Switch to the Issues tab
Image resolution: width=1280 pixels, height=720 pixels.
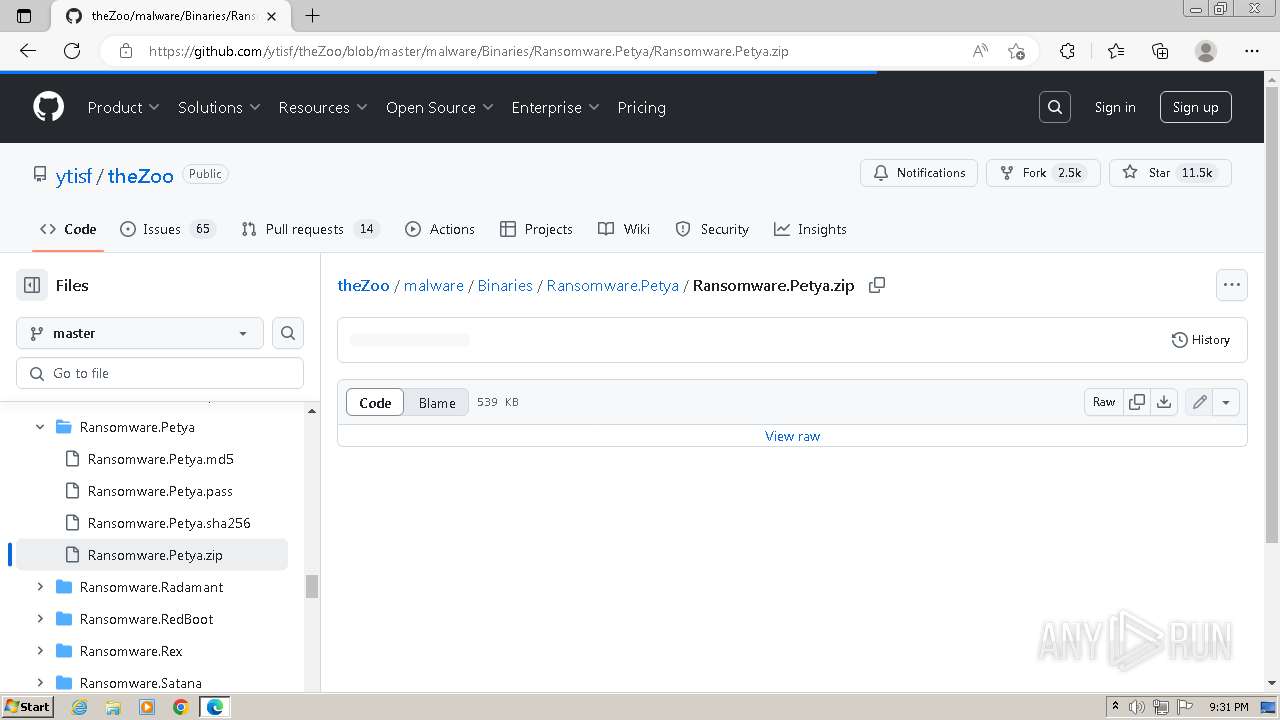[x=167, y=229]
